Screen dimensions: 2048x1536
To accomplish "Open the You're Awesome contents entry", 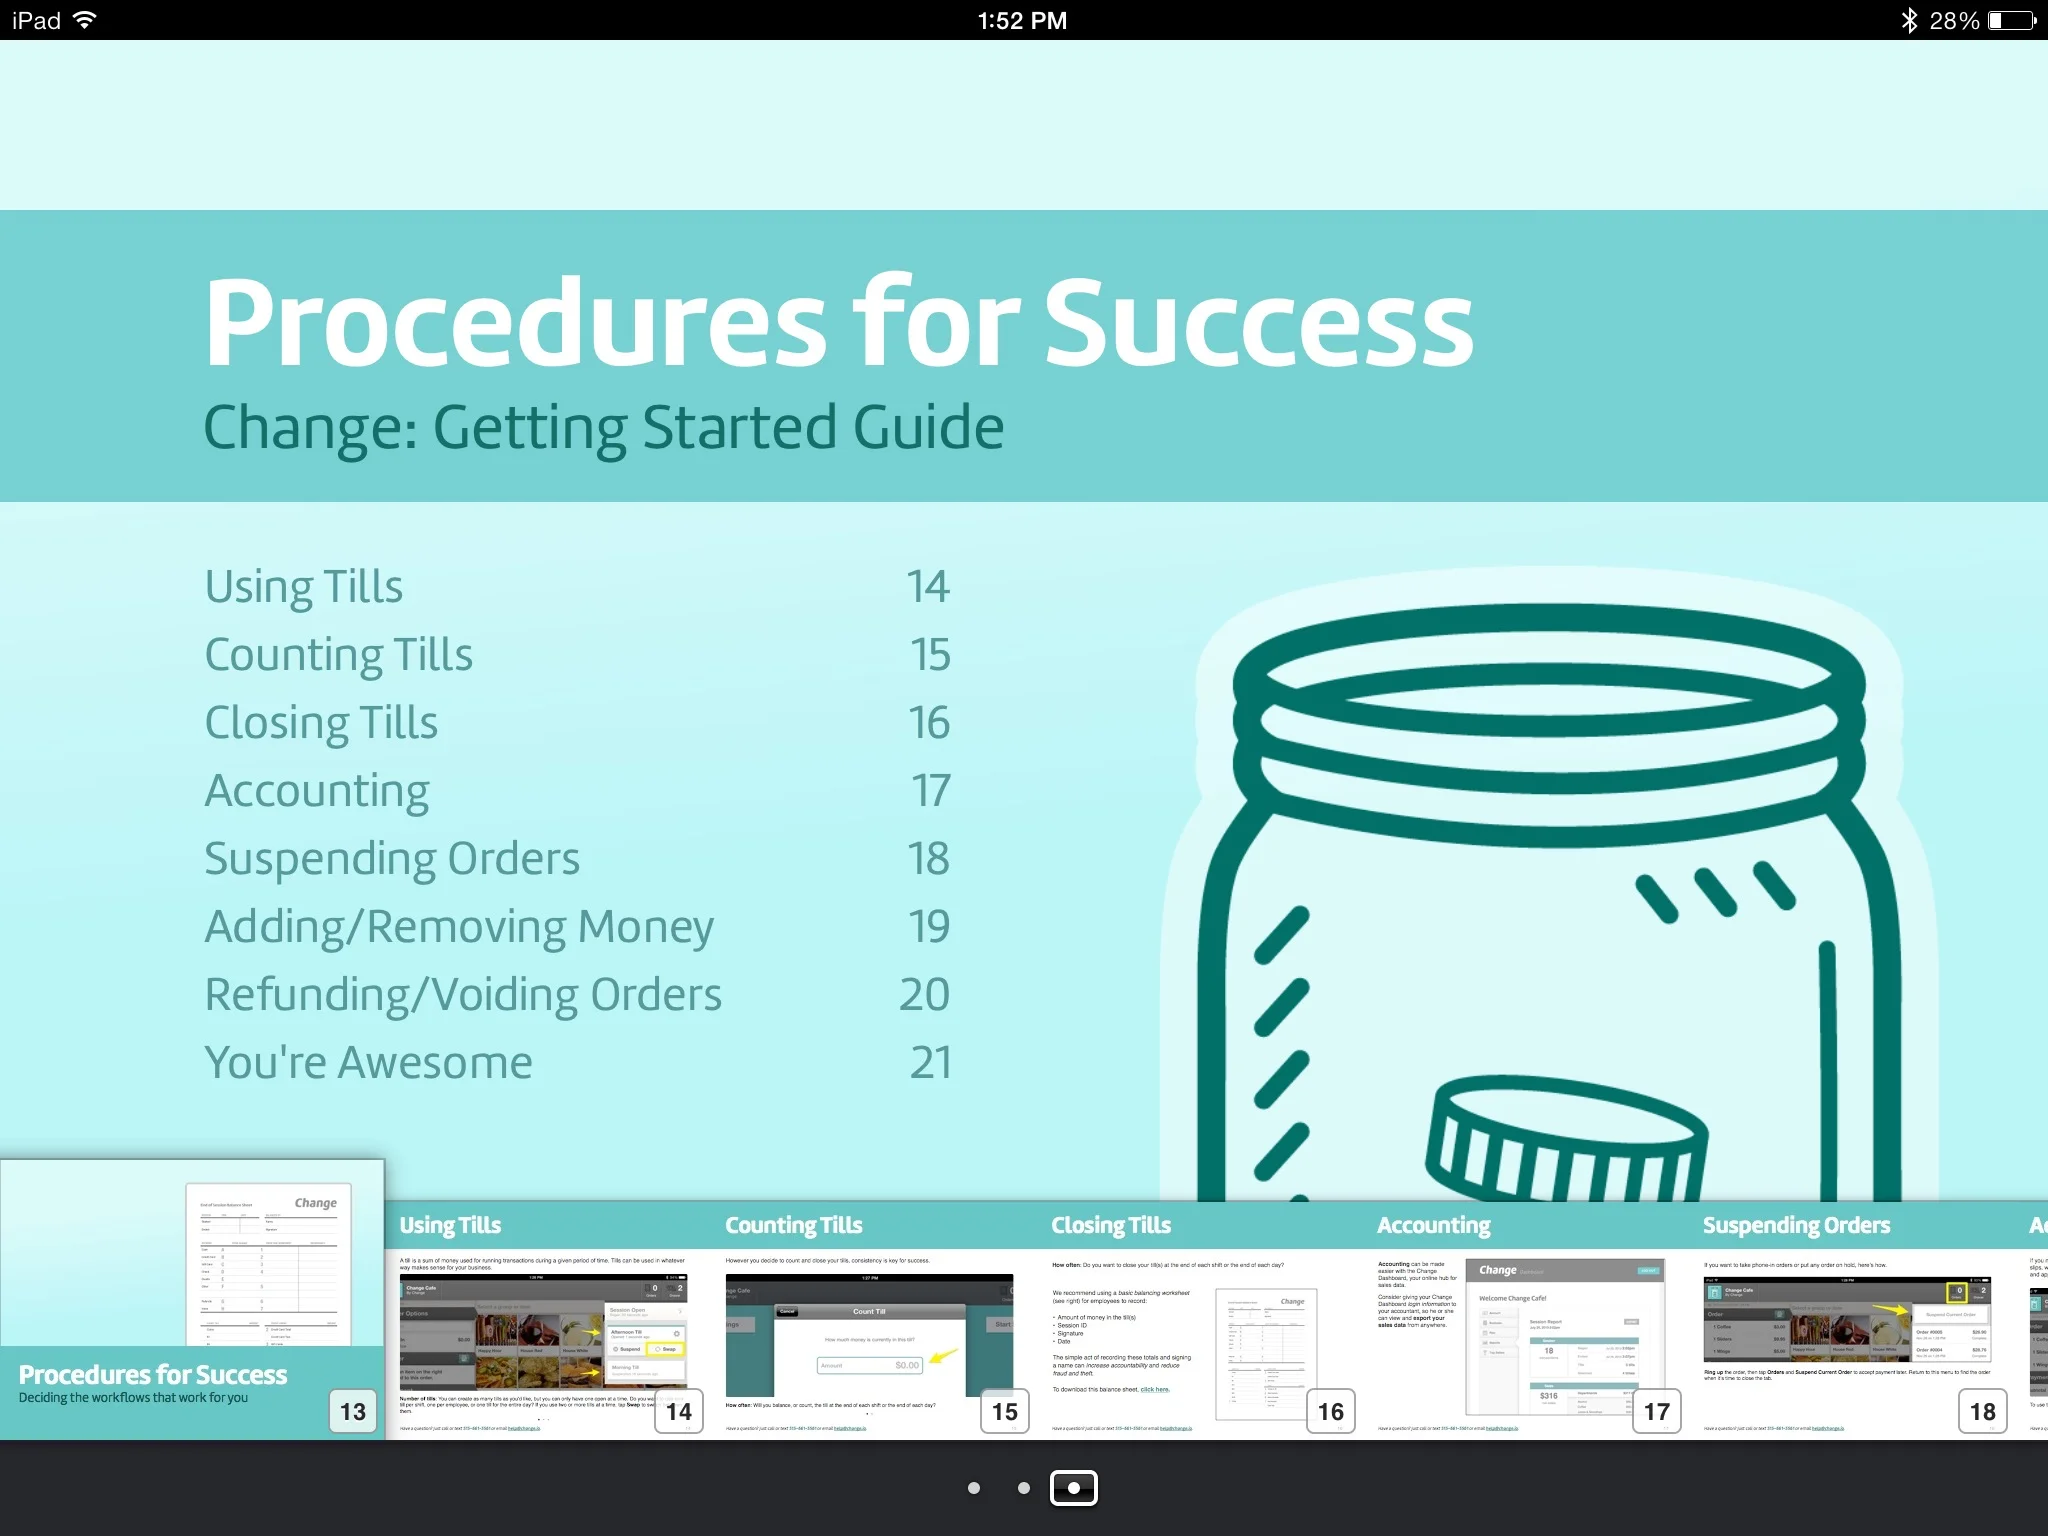I will coord(368,1063).
